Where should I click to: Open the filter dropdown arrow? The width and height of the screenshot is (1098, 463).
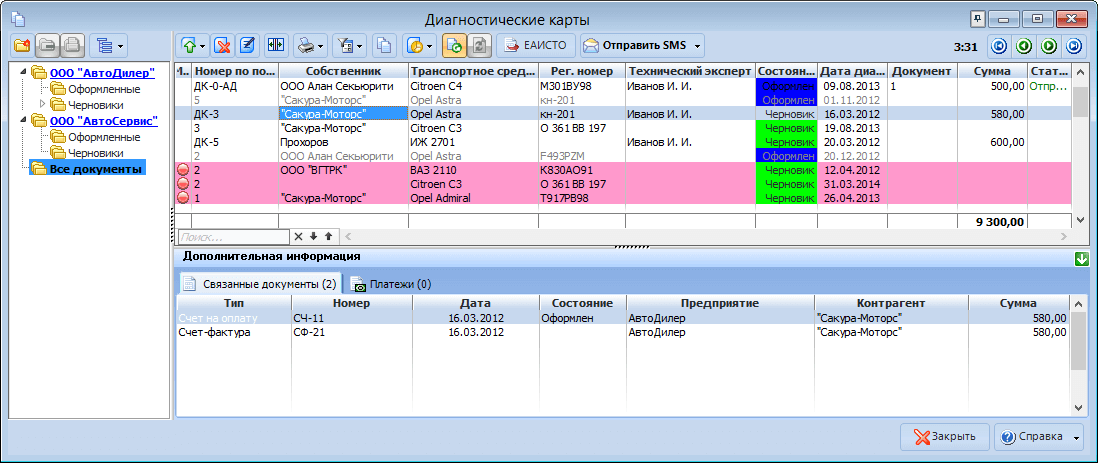click(360, 46)
